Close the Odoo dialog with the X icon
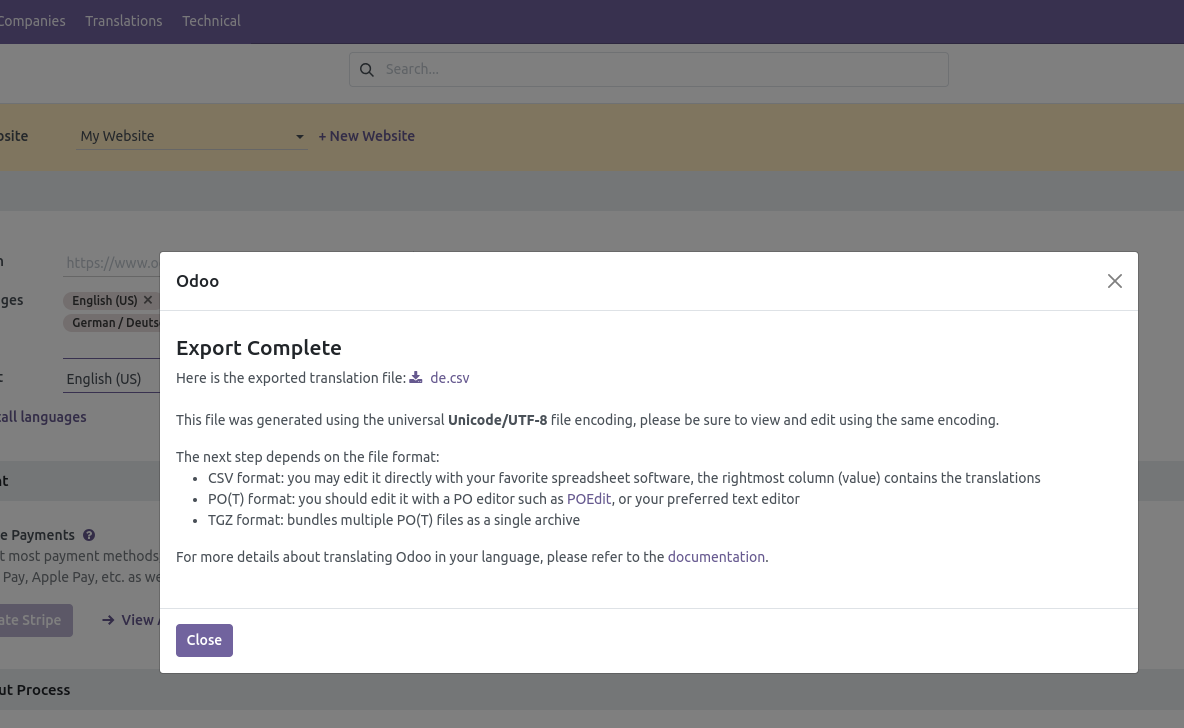Screen dimensions: 1184x728 1115,281
